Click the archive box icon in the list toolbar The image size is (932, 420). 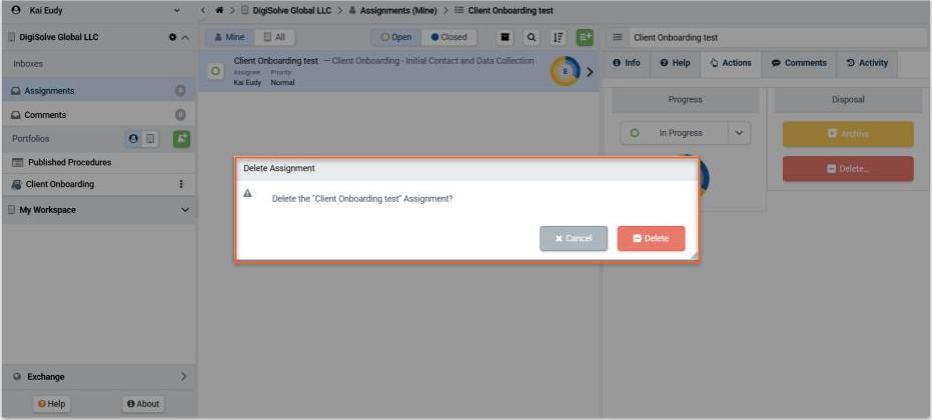505,37
